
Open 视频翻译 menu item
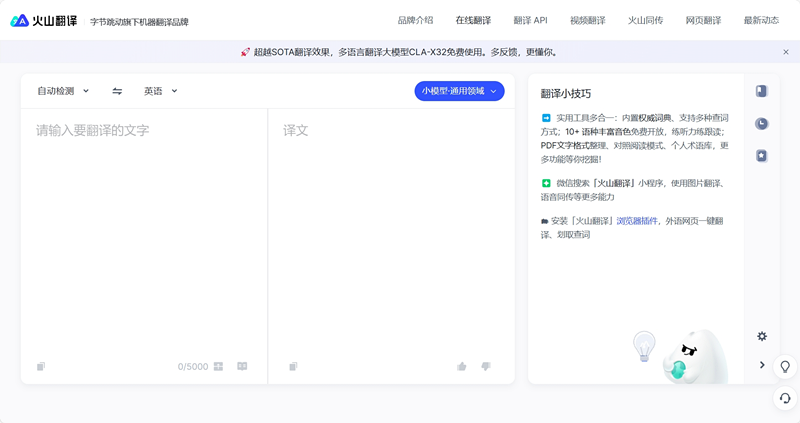(x=587, y=20)
